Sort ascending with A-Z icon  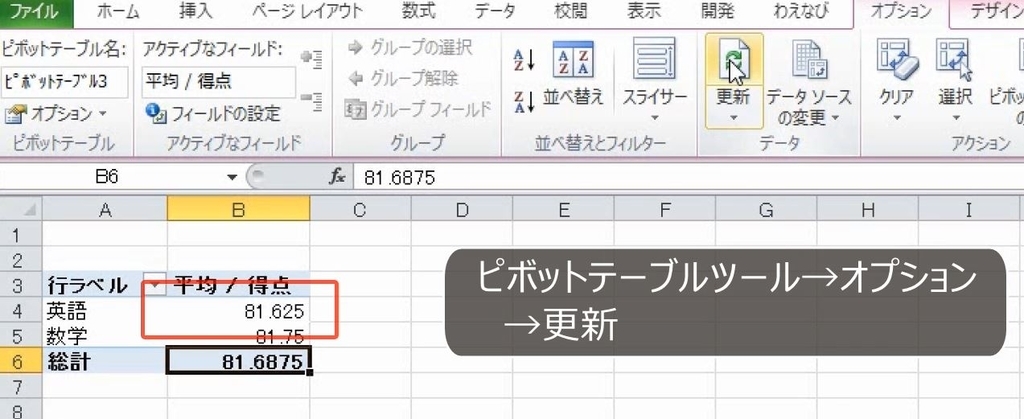[524, 60]
